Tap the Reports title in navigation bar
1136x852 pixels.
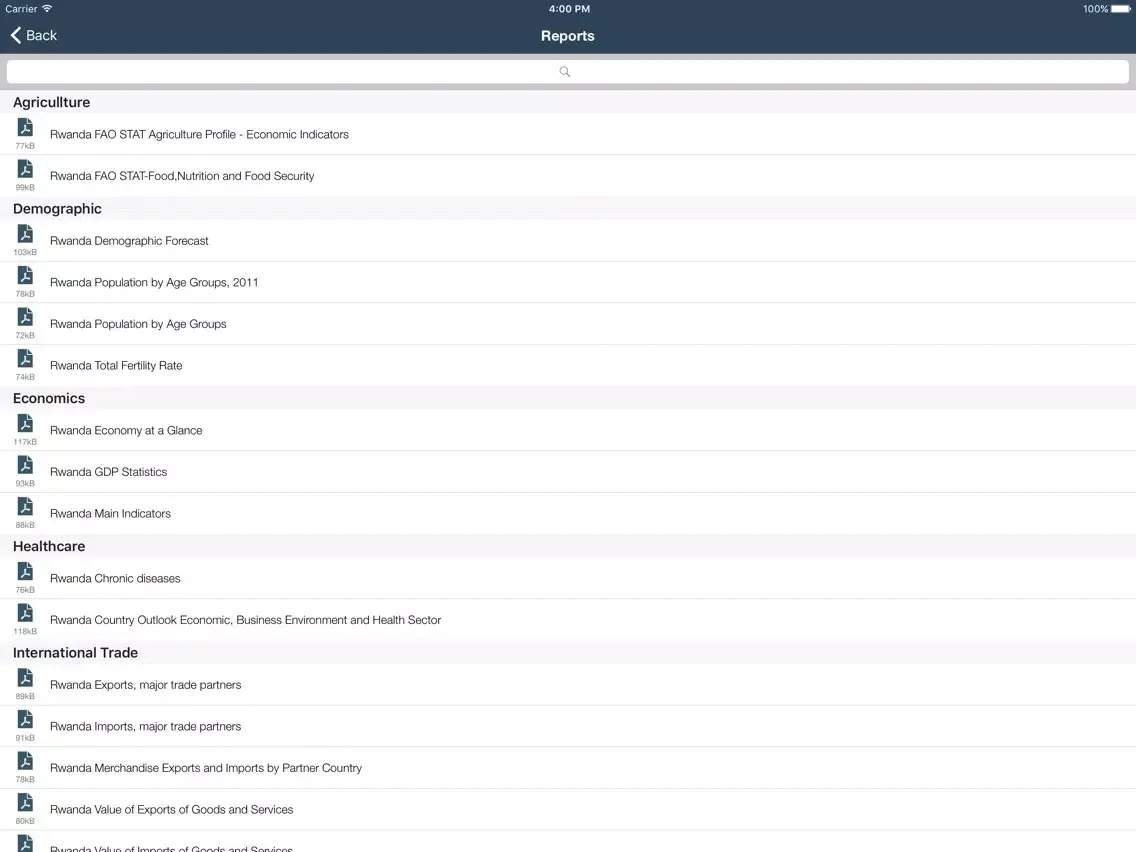(x=567, y=36)
